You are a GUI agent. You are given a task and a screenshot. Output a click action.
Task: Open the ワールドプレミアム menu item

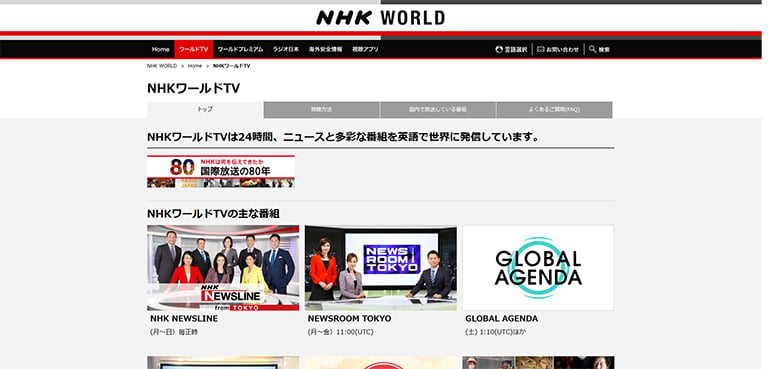pyautogui.click(x=240, y=49)
